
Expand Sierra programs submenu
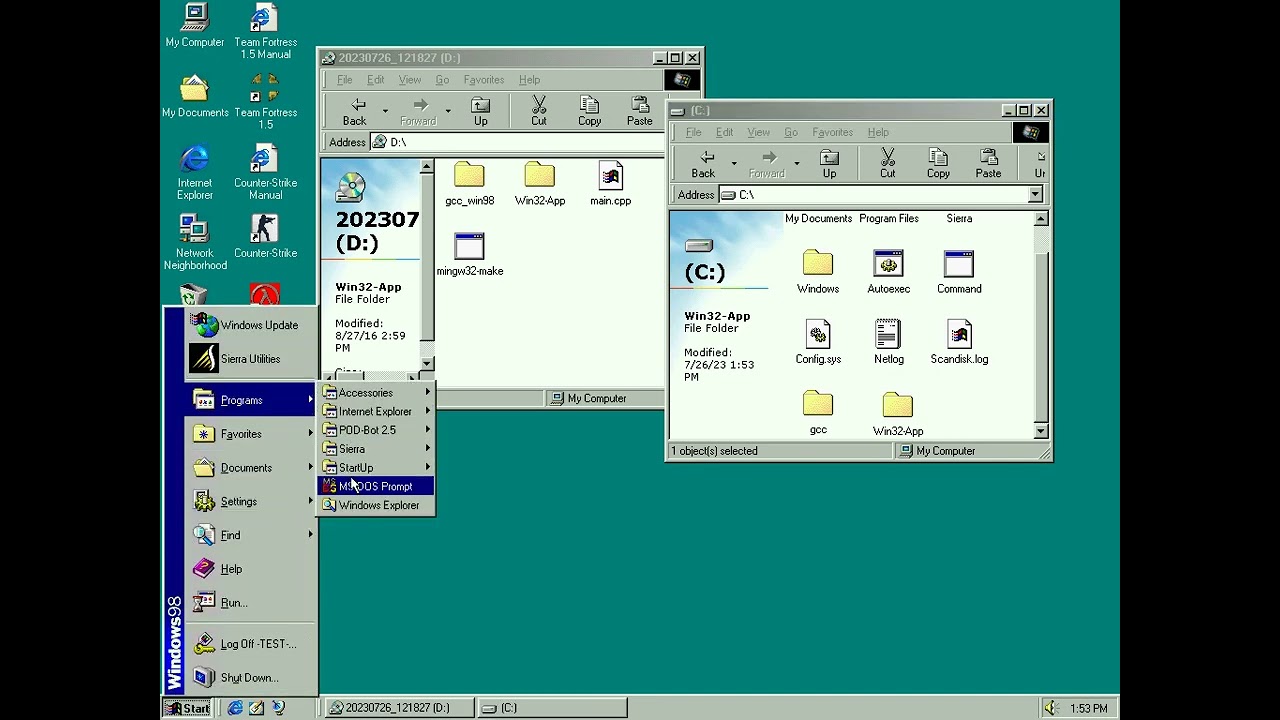tap(376, 449)
